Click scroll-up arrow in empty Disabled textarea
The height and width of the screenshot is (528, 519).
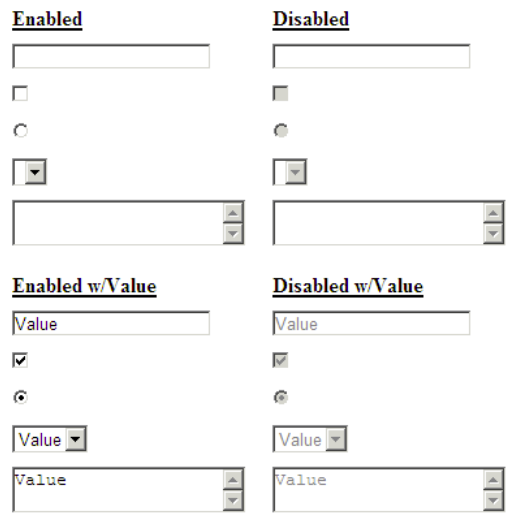[493, 212]
